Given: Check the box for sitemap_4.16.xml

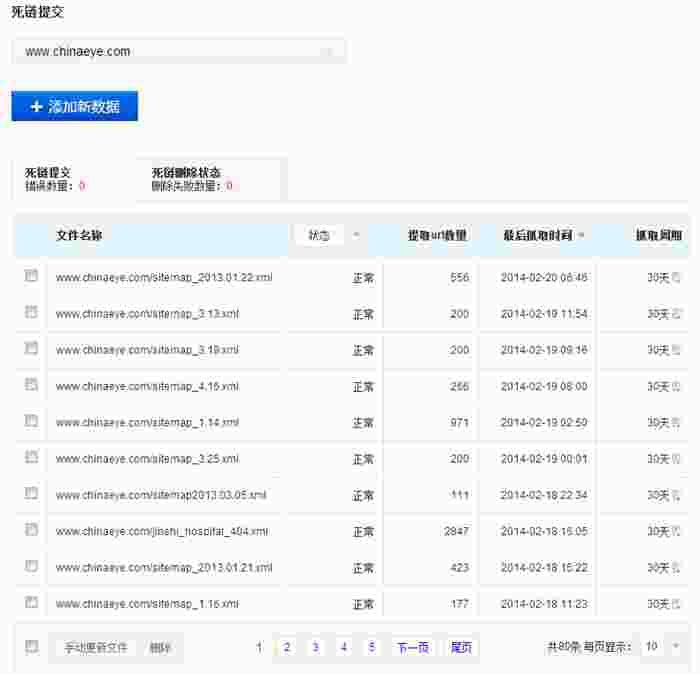Looking at the screenshot, I should pos(31,384).
